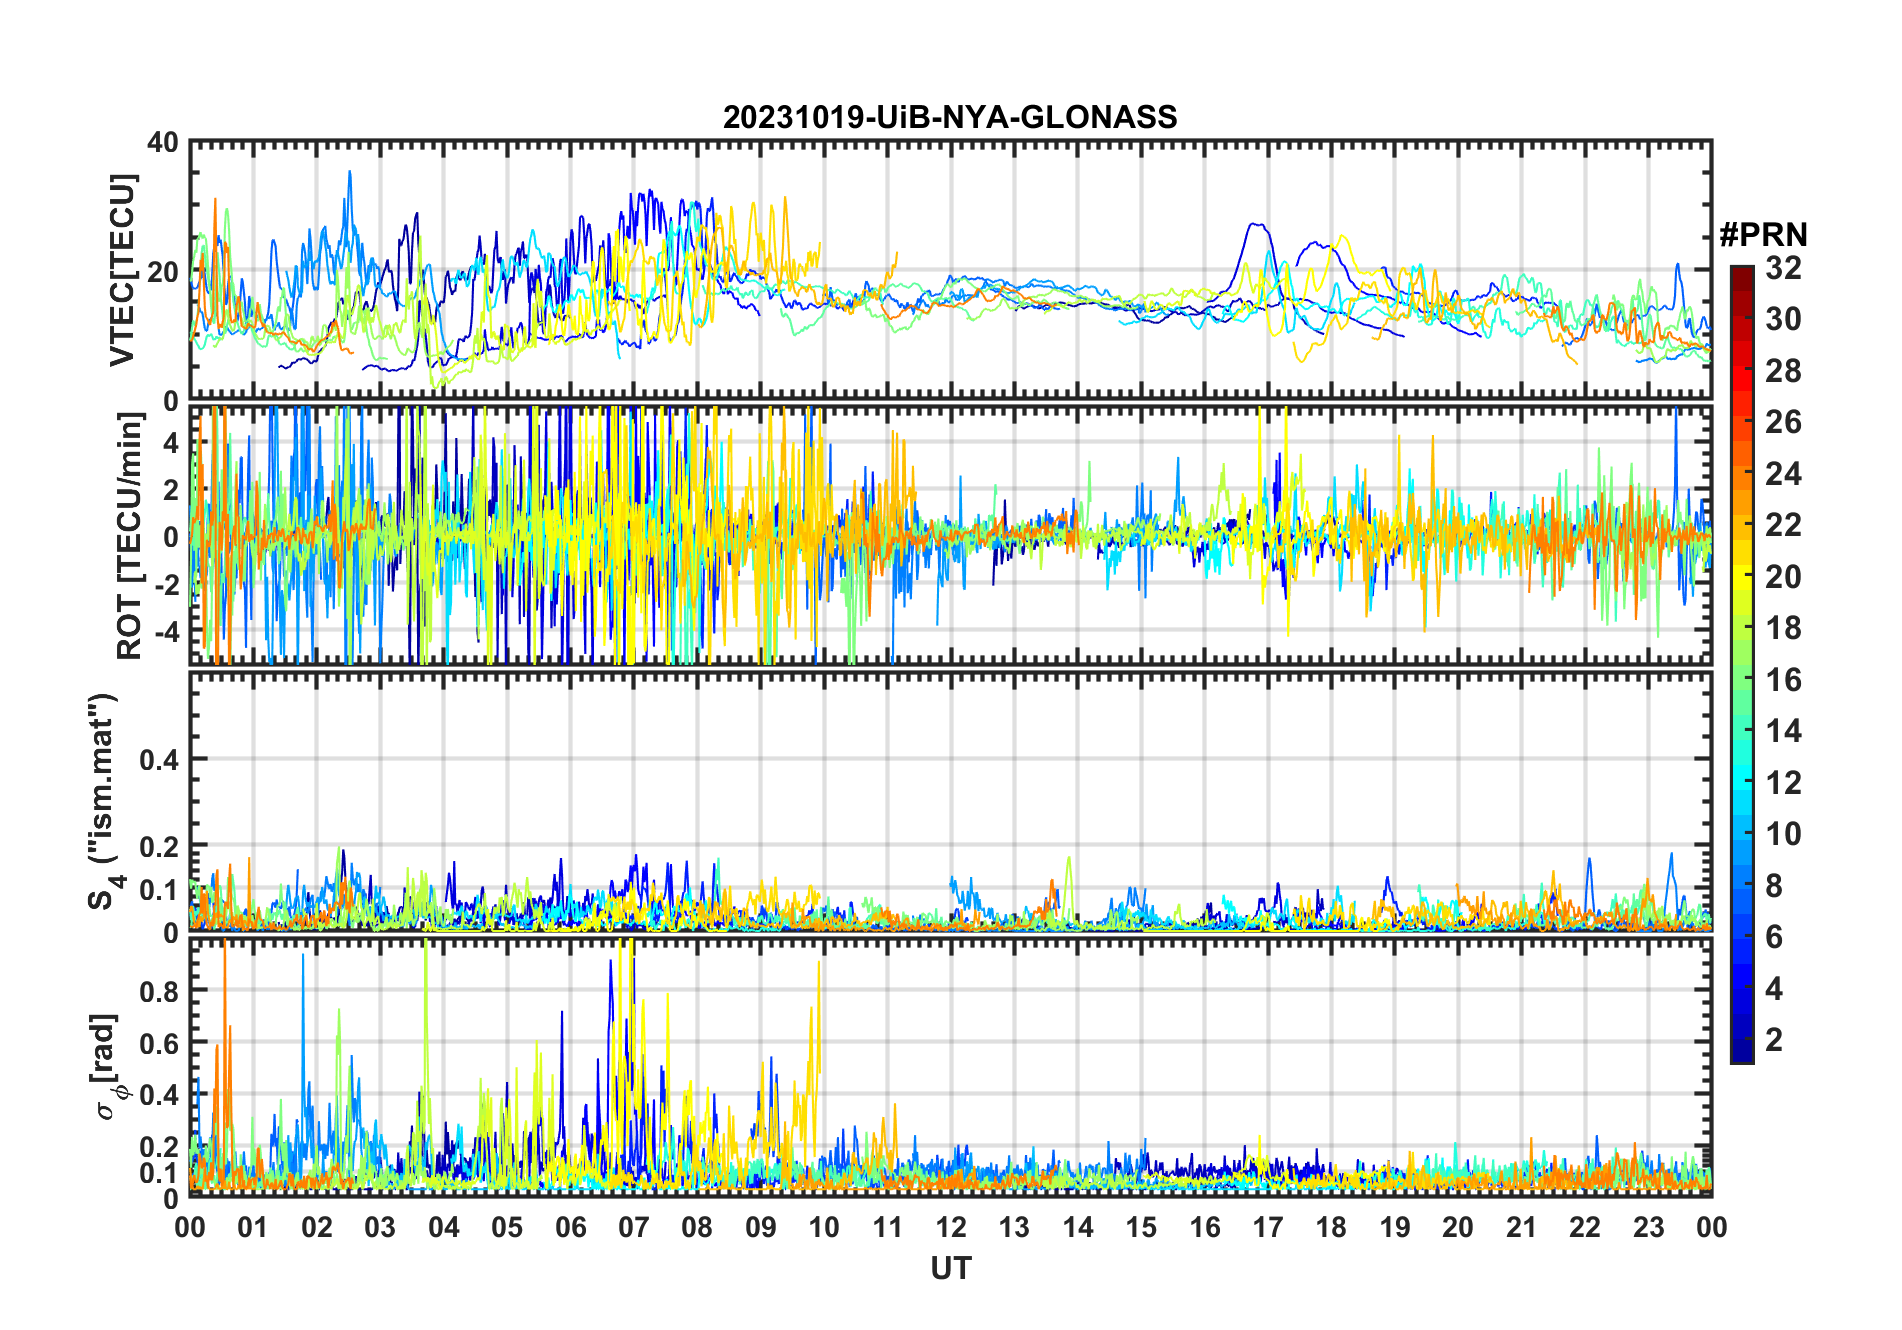This screenshot has width=1902, height=1330.
Task: Click inside the VTEC plot panel
Action: point(951,270)
